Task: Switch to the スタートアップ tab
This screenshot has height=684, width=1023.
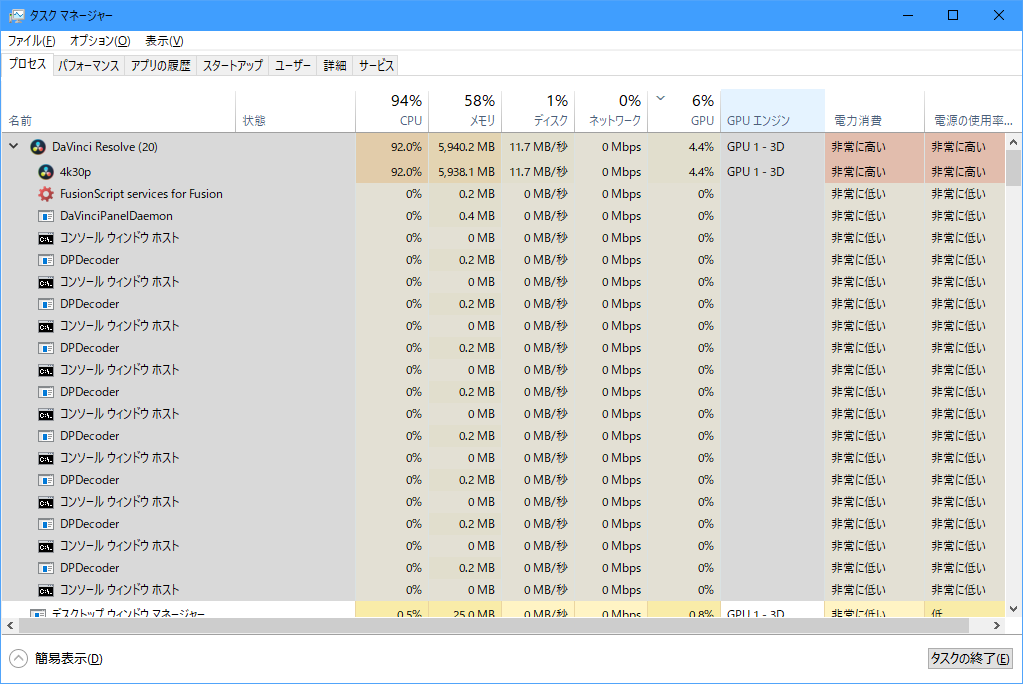Action: (x=232, y=65)
